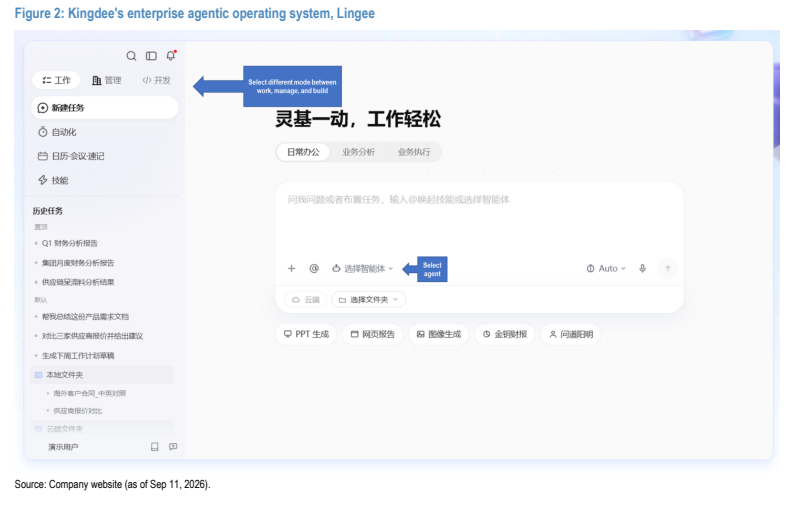Choose the PPT 生成 shortcut
This screenshot has width=794, height=505.
[x=306, y=334]
